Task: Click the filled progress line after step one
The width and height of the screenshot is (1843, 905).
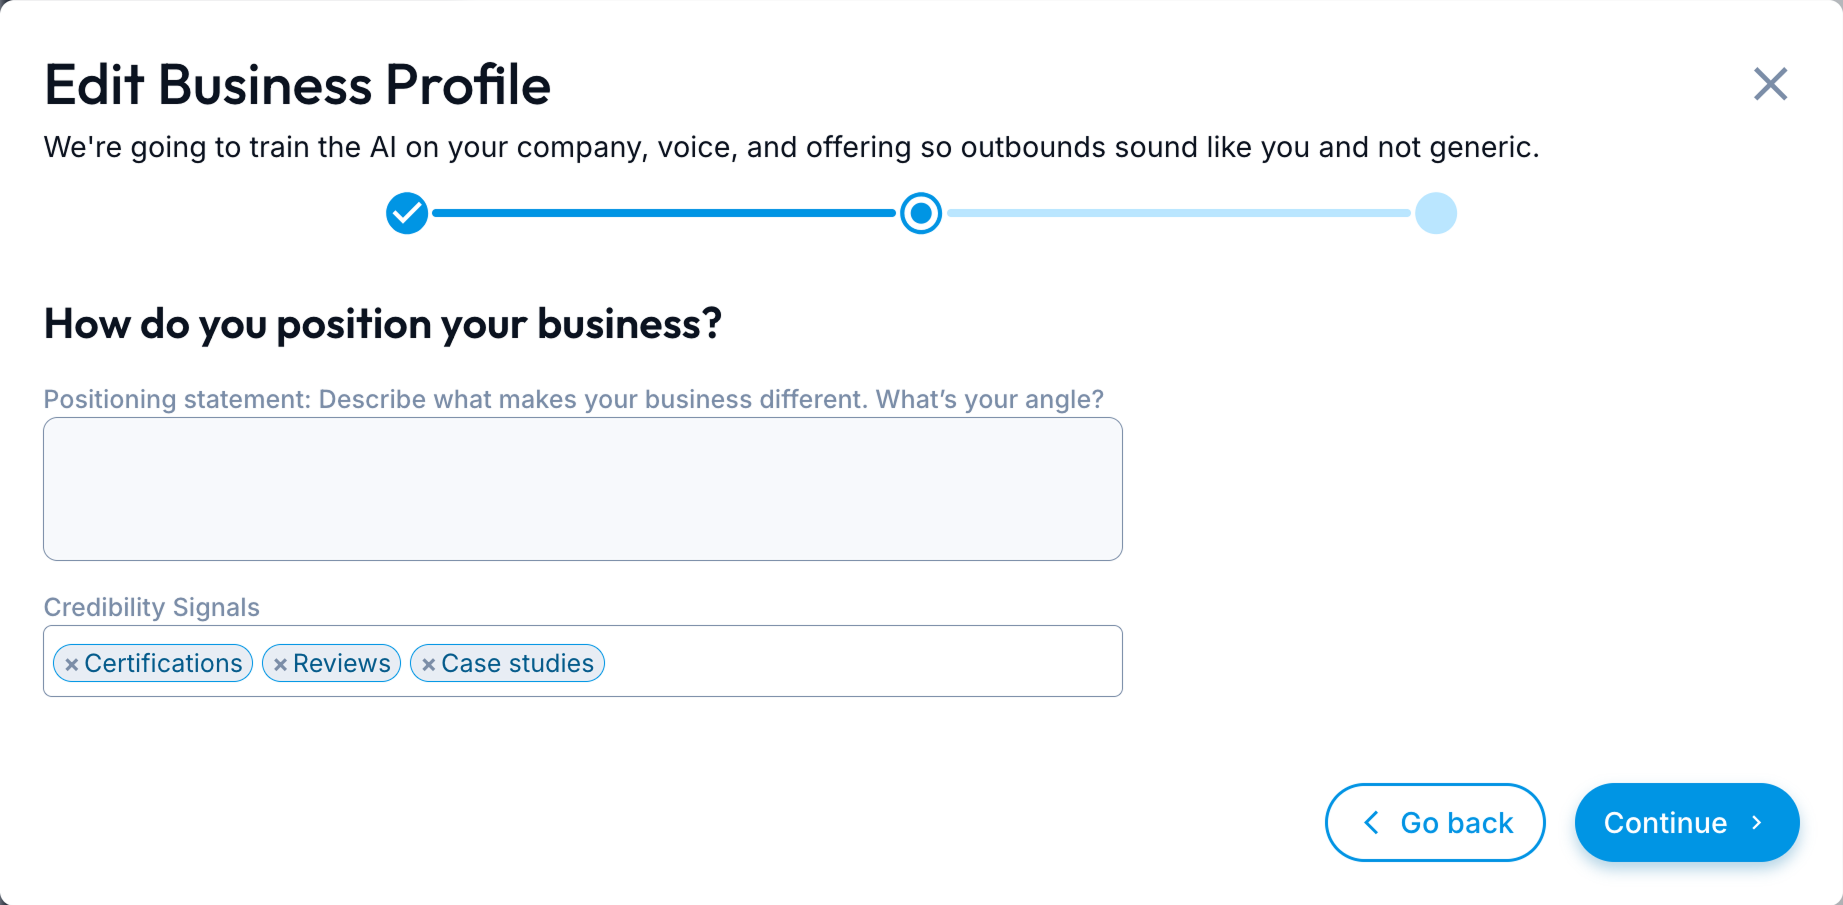Action: click(x=663, y=213)
